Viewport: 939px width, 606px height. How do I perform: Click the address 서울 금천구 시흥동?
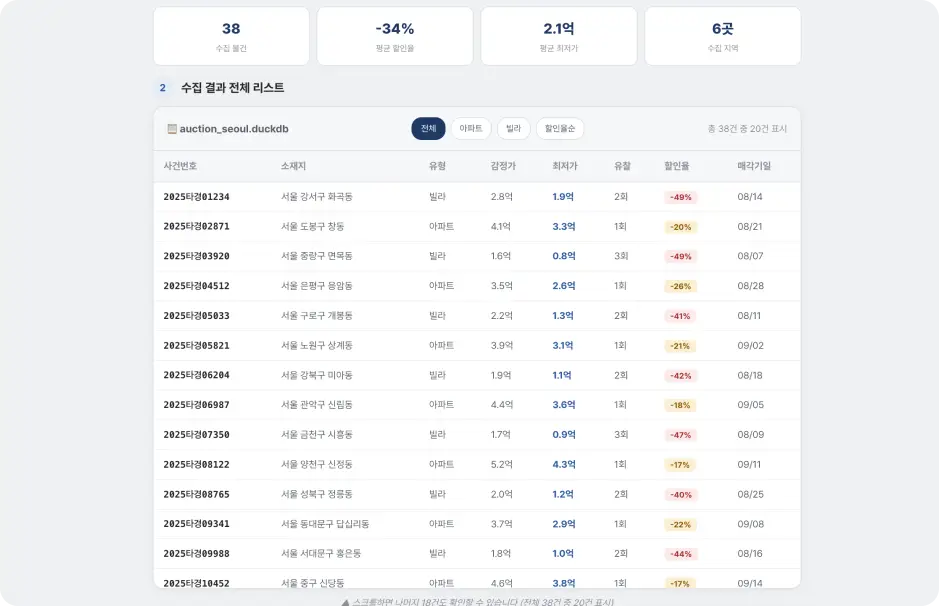(317, 435)
